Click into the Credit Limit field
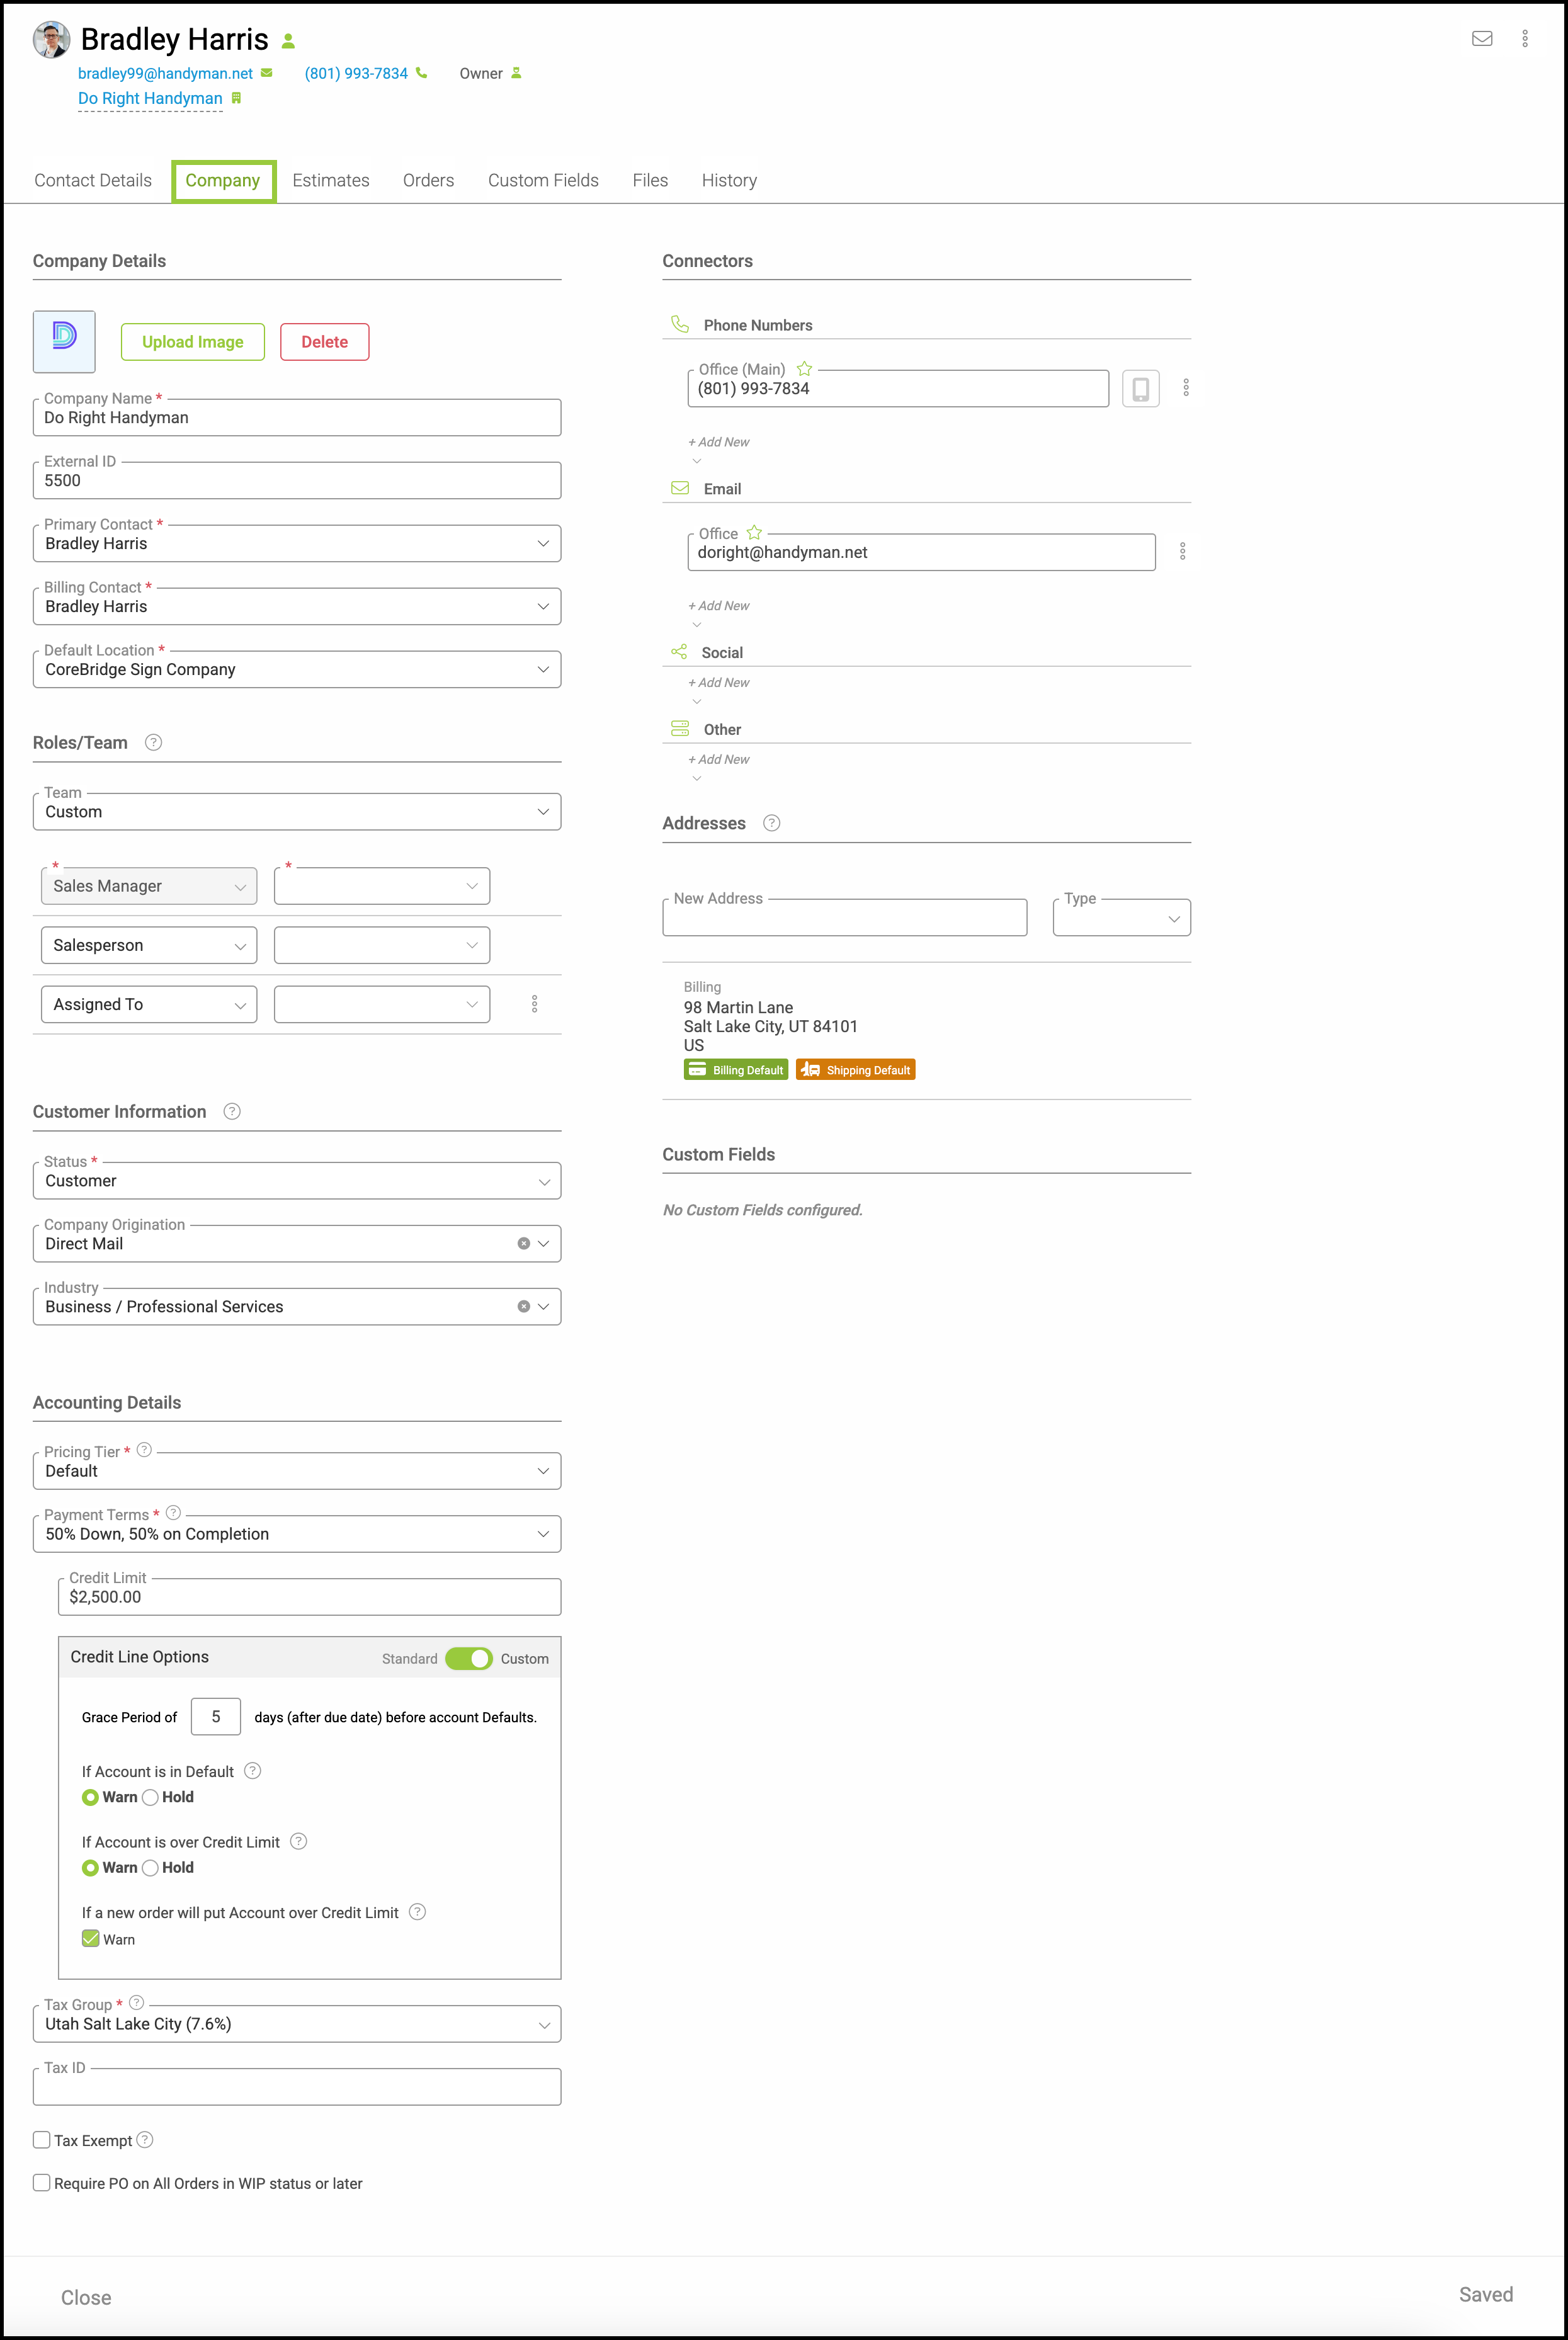Image resolution: width=1568 pixels, height=2340 pixels. (x=310, y=1597)
